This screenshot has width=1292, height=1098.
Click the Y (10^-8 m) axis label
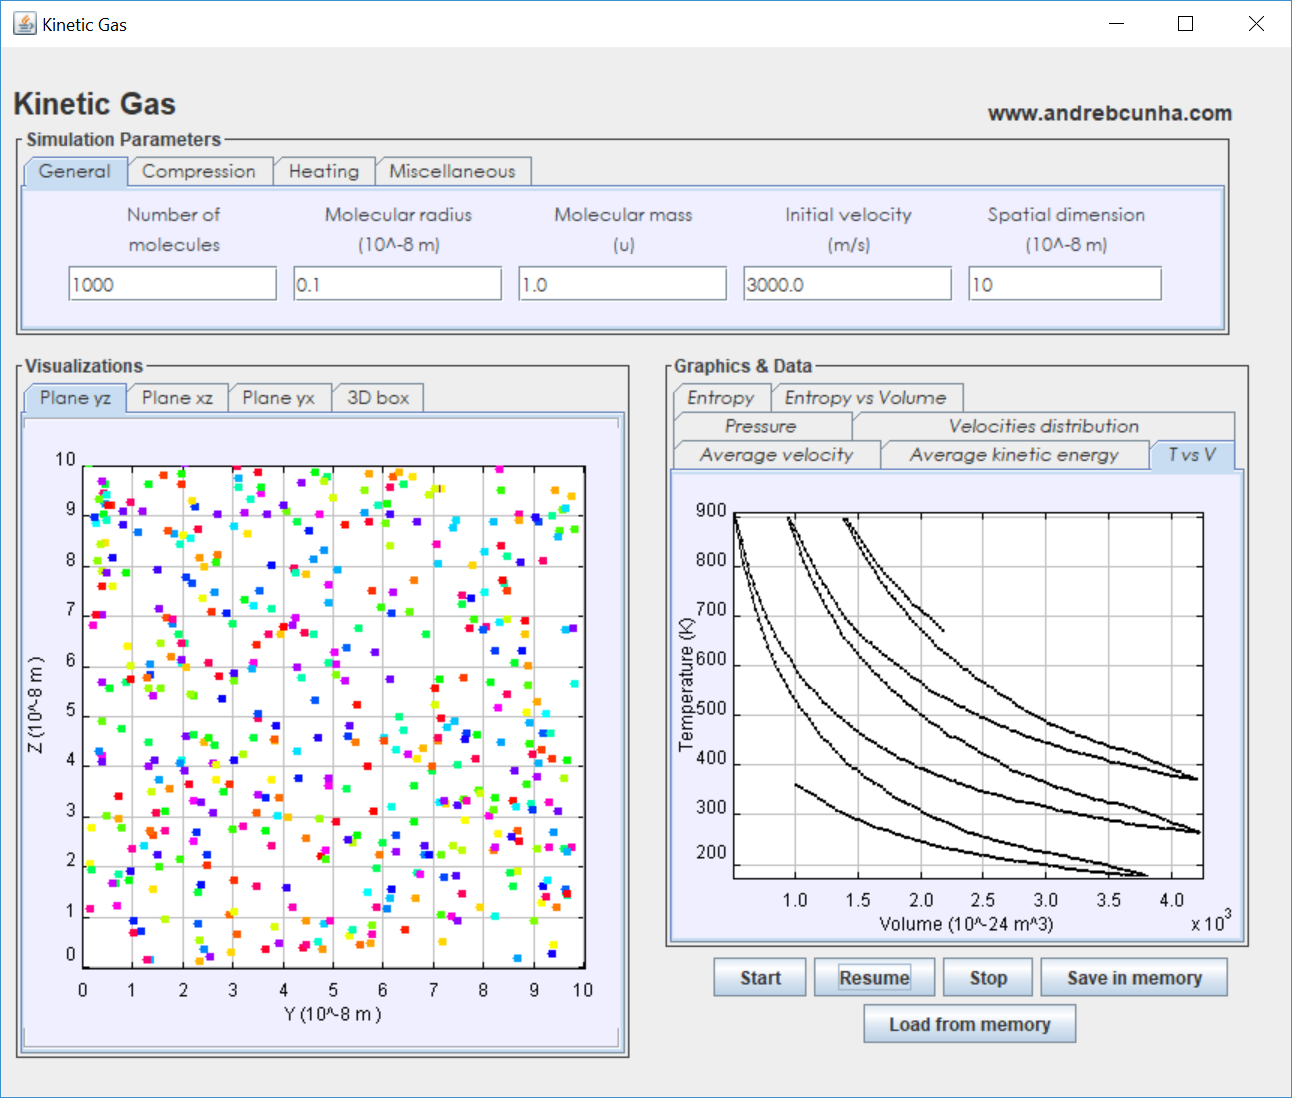[x=332, y=1014]
